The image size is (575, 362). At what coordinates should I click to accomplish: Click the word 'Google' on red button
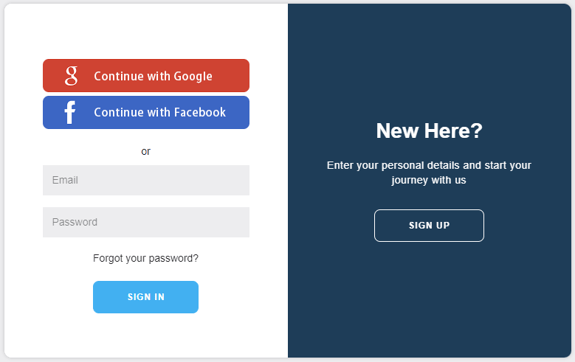click(193, 76)
